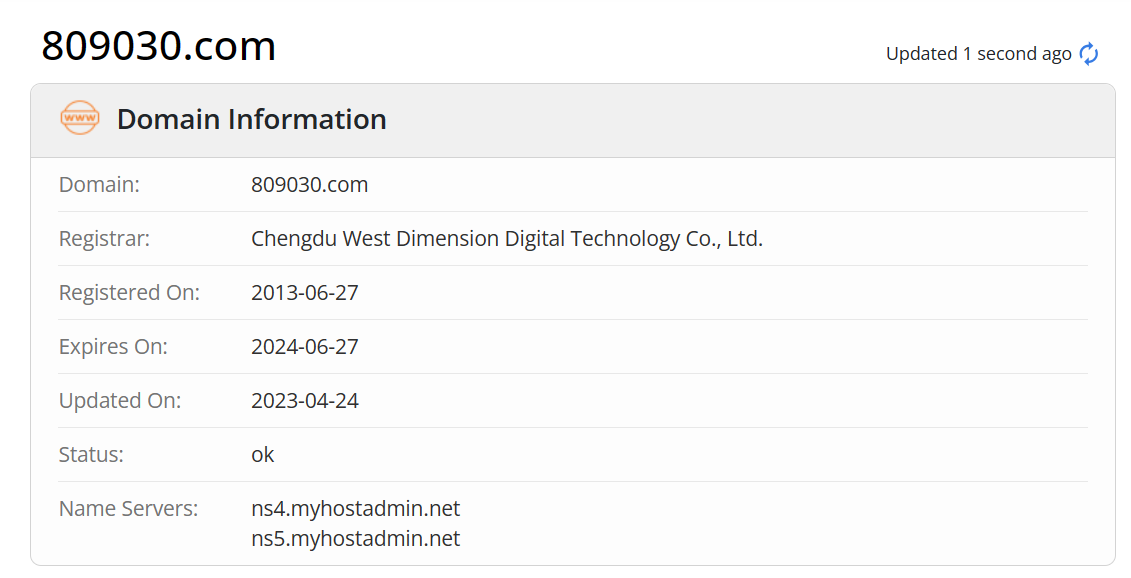Select the 809030.com heading
The image size is (1131, 578).
pos(158,46)
